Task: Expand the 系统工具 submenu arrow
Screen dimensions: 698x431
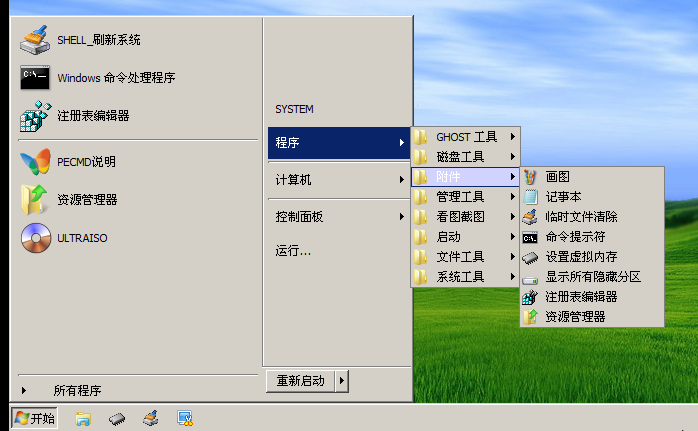Action: click(x=513, y=277)
